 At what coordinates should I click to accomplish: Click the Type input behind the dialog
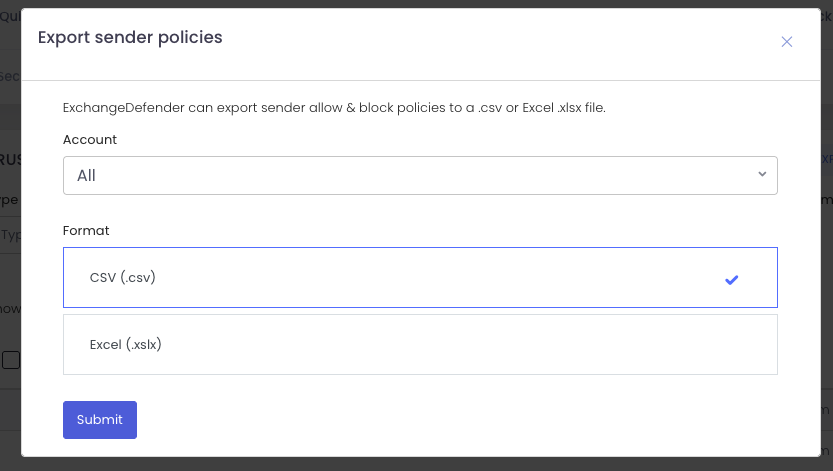point(11,235)
